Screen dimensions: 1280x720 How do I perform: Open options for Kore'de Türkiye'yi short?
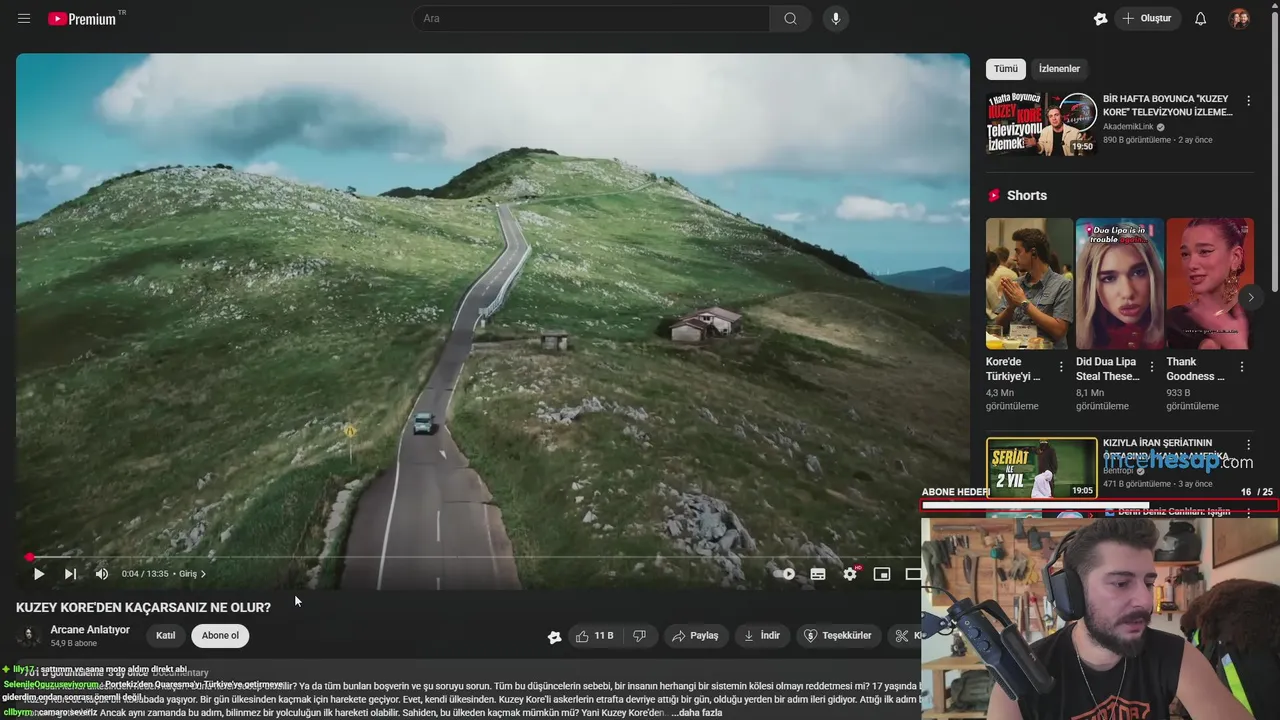1061,367
